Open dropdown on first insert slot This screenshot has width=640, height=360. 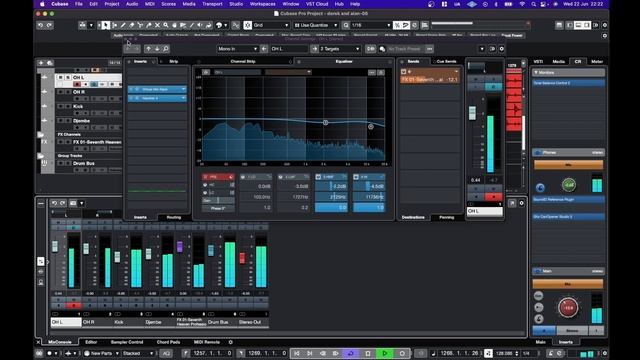click(x=183, y=89)
